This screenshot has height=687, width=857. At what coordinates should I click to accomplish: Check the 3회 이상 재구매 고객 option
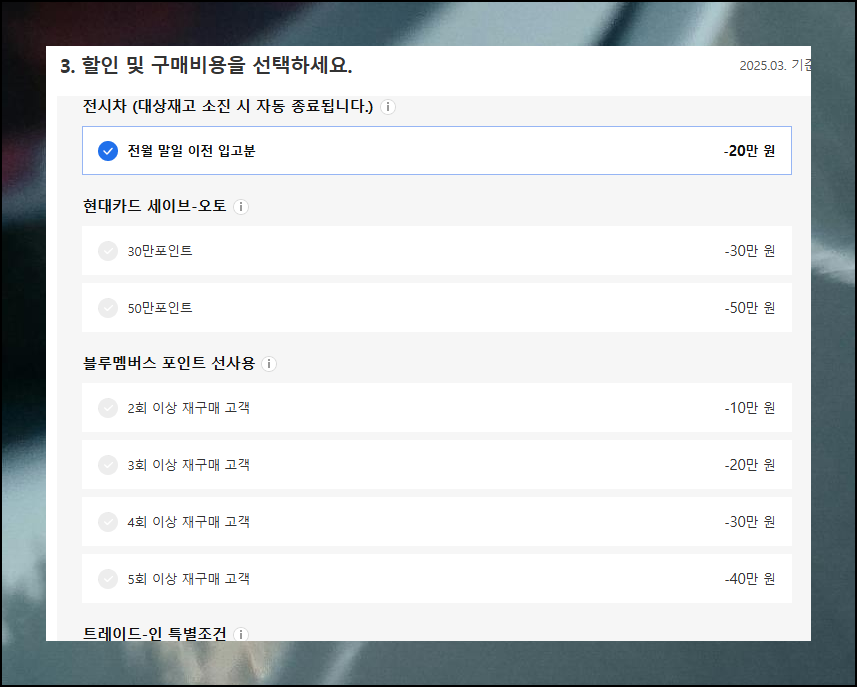tap(108, 465)
